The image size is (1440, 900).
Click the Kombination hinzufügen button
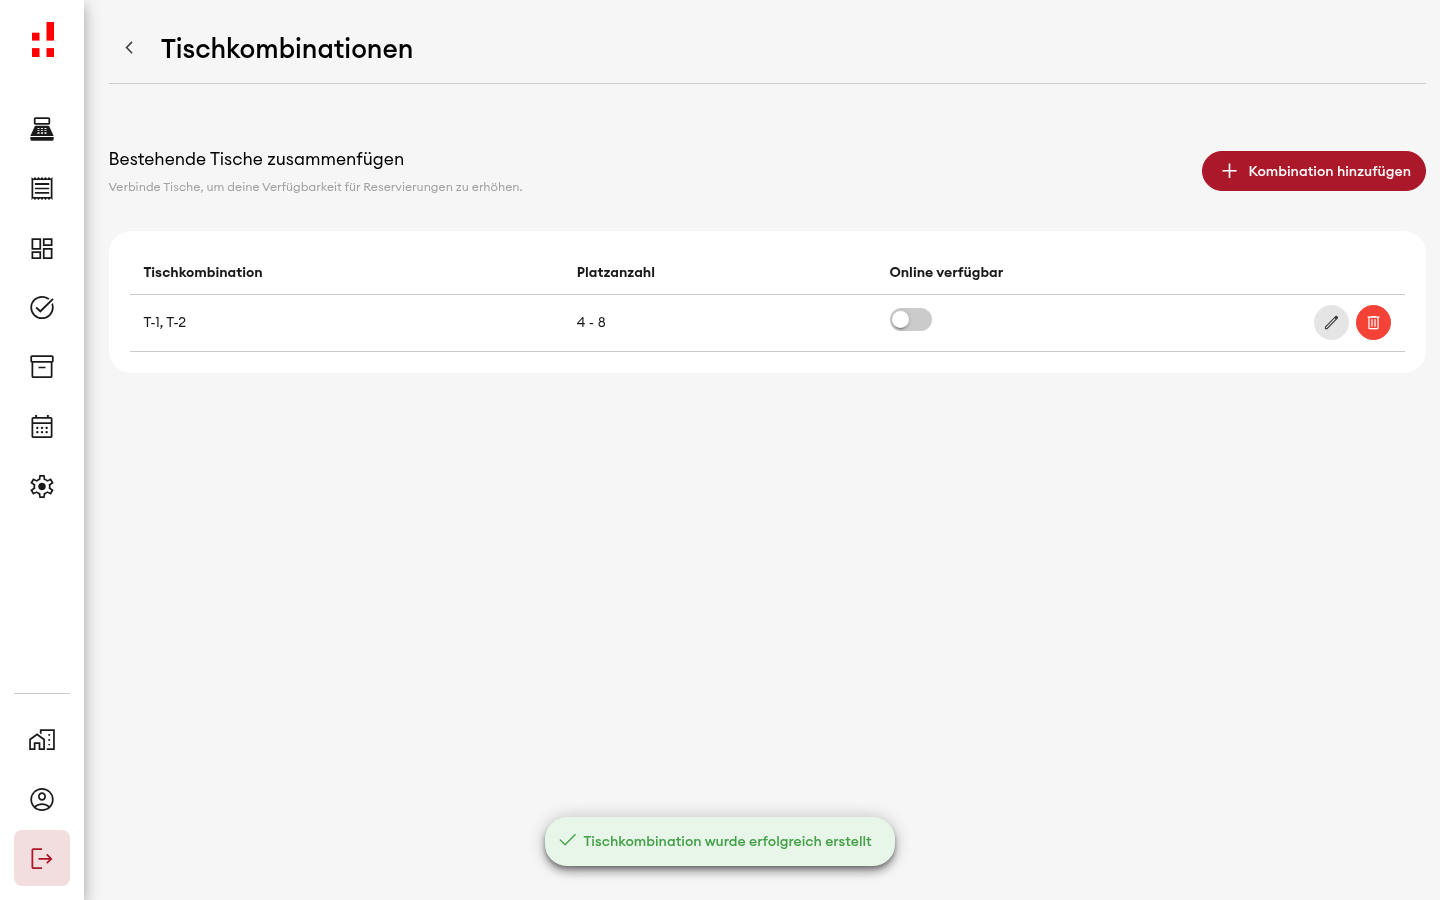(1314, 171)
